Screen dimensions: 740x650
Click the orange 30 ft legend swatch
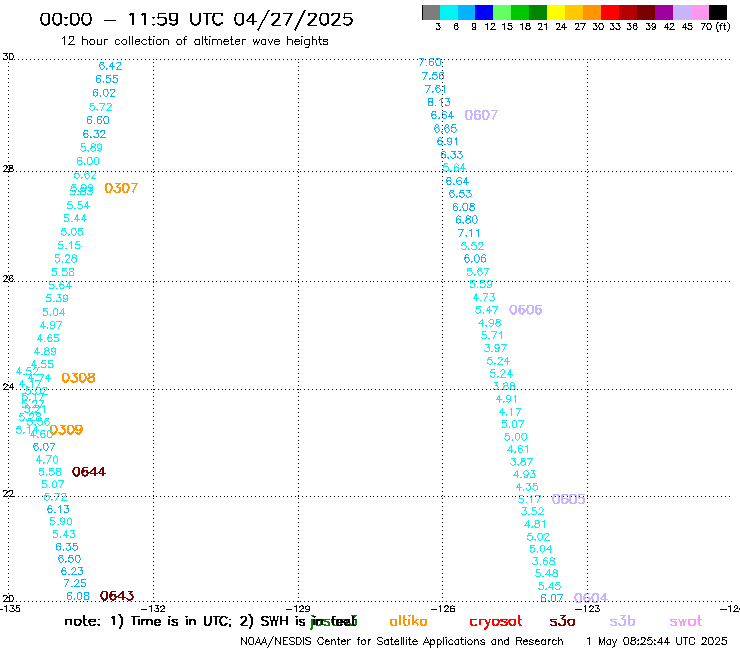592,12
